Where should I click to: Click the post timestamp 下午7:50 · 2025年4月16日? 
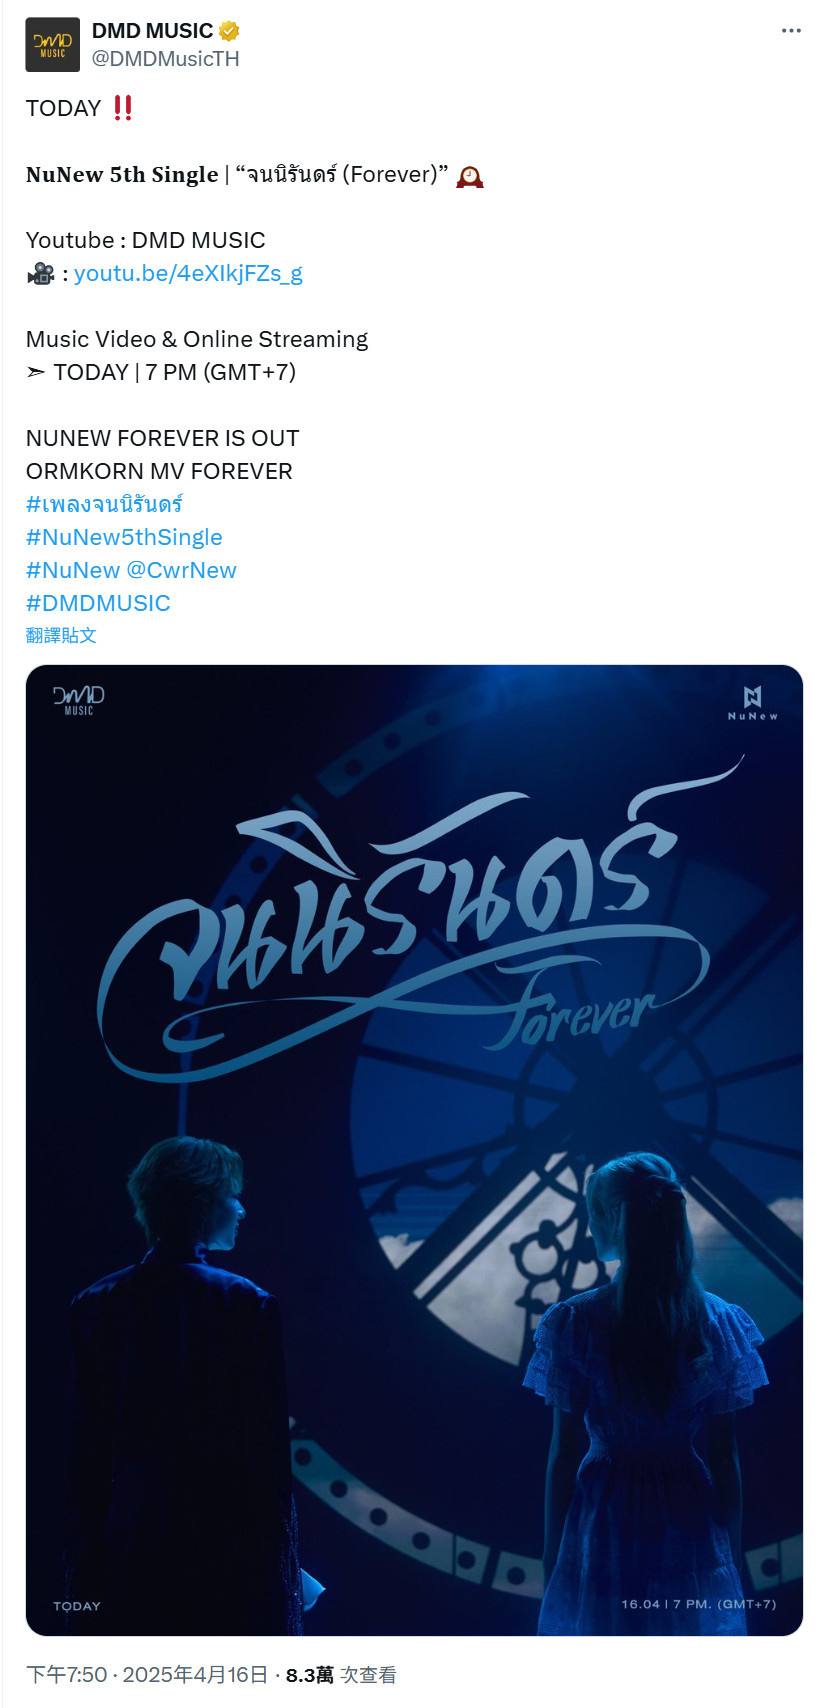click(x=147, y=1675)
